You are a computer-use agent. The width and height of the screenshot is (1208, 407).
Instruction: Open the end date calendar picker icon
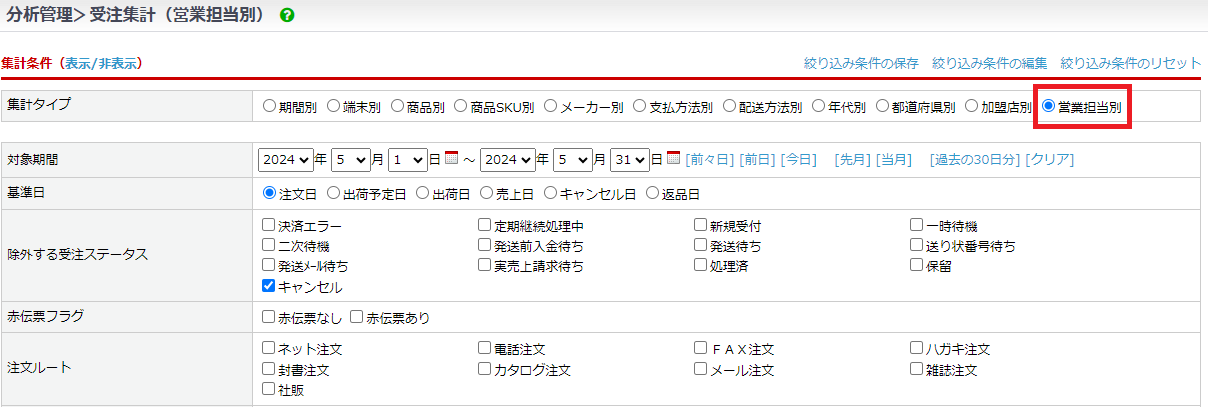tap(673, 158)
